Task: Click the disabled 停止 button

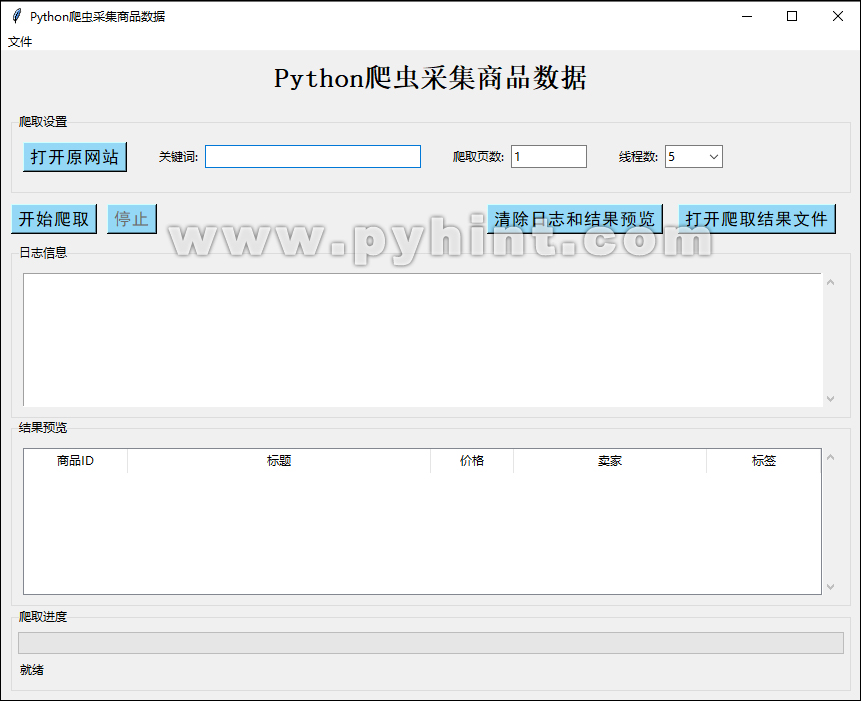Action: (131, 219)
